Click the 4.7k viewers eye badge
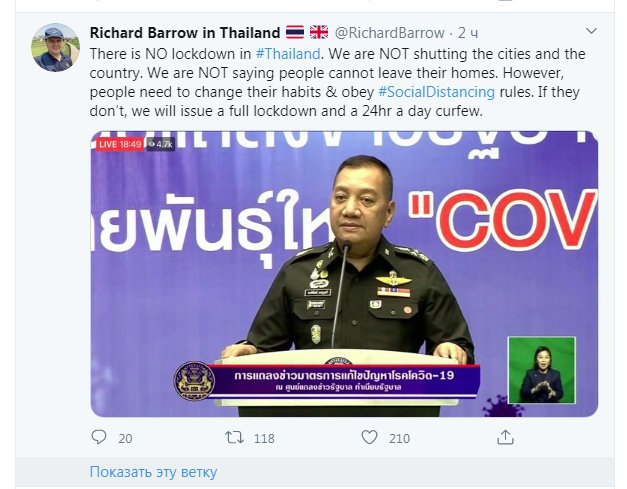627x489 pixels. [x=160, y=144]
